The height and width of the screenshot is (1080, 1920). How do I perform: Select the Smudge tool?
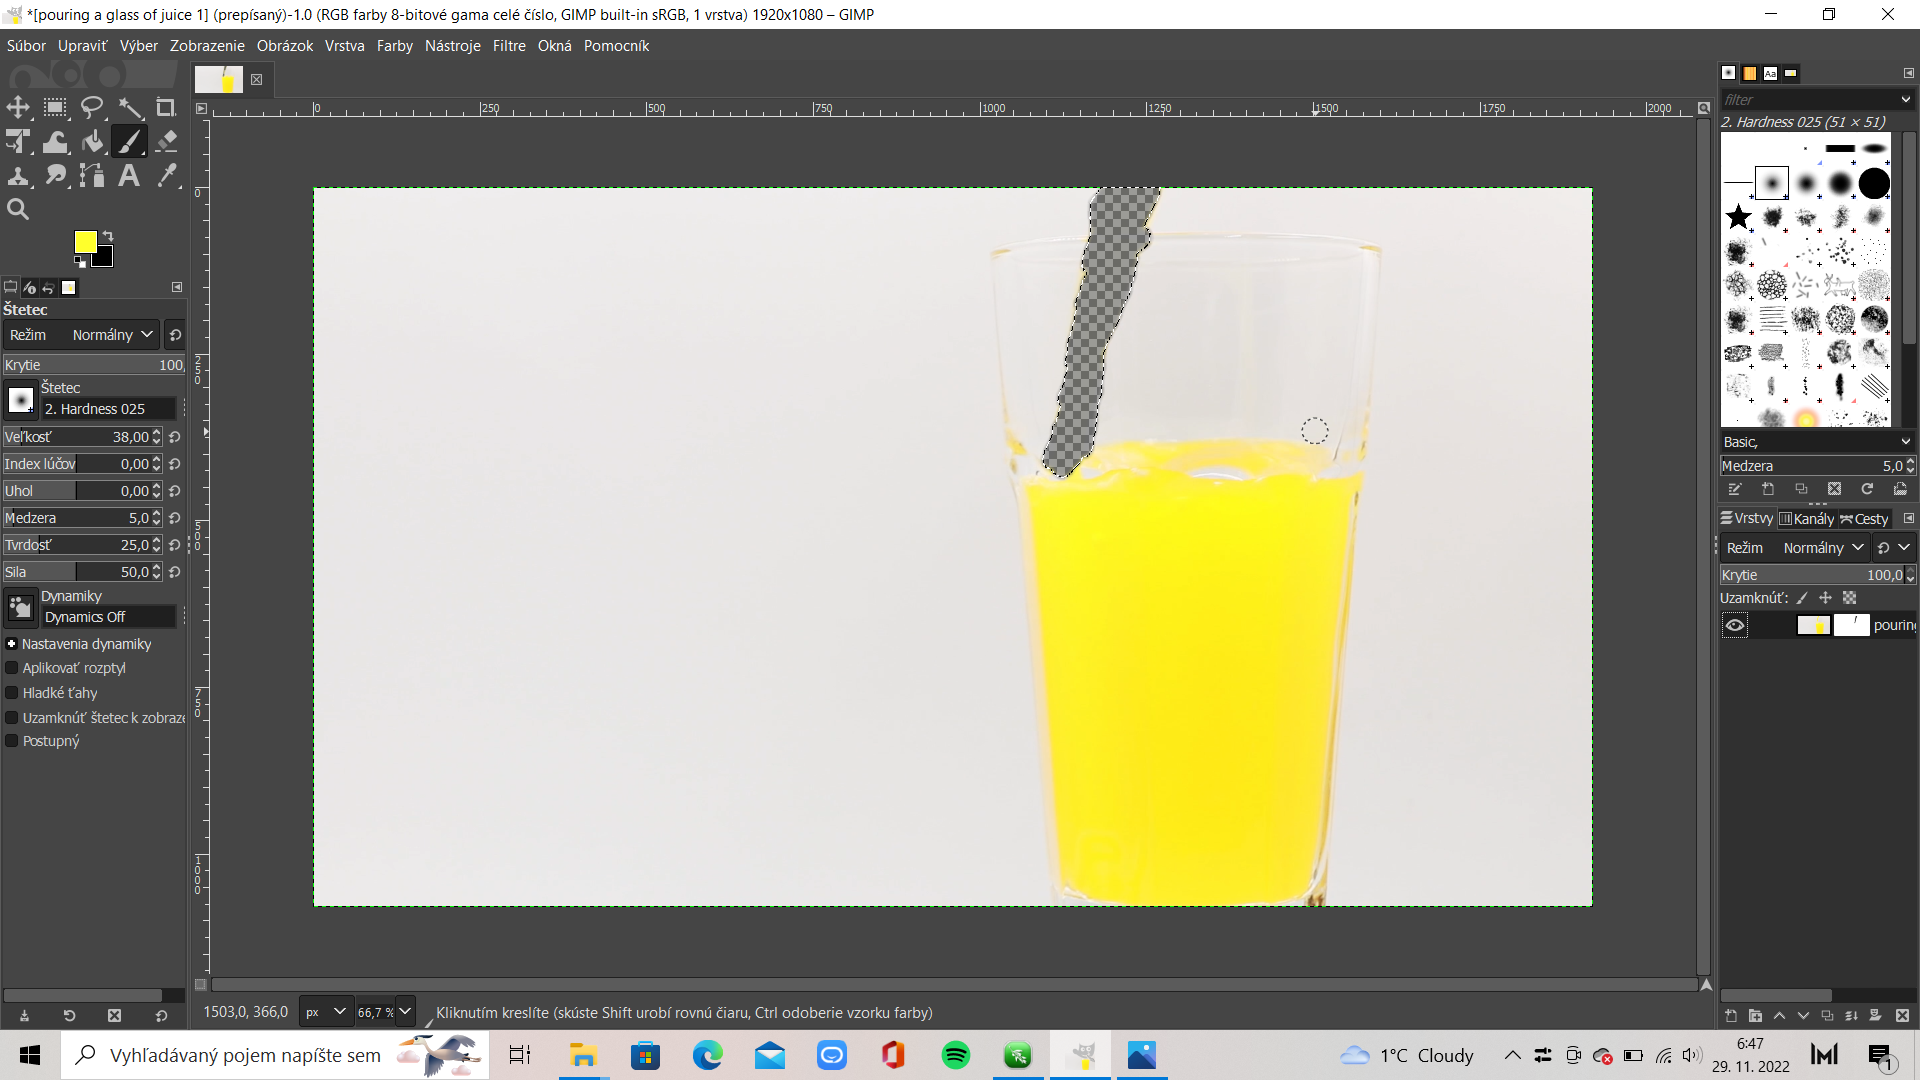(x=55, y=176)
